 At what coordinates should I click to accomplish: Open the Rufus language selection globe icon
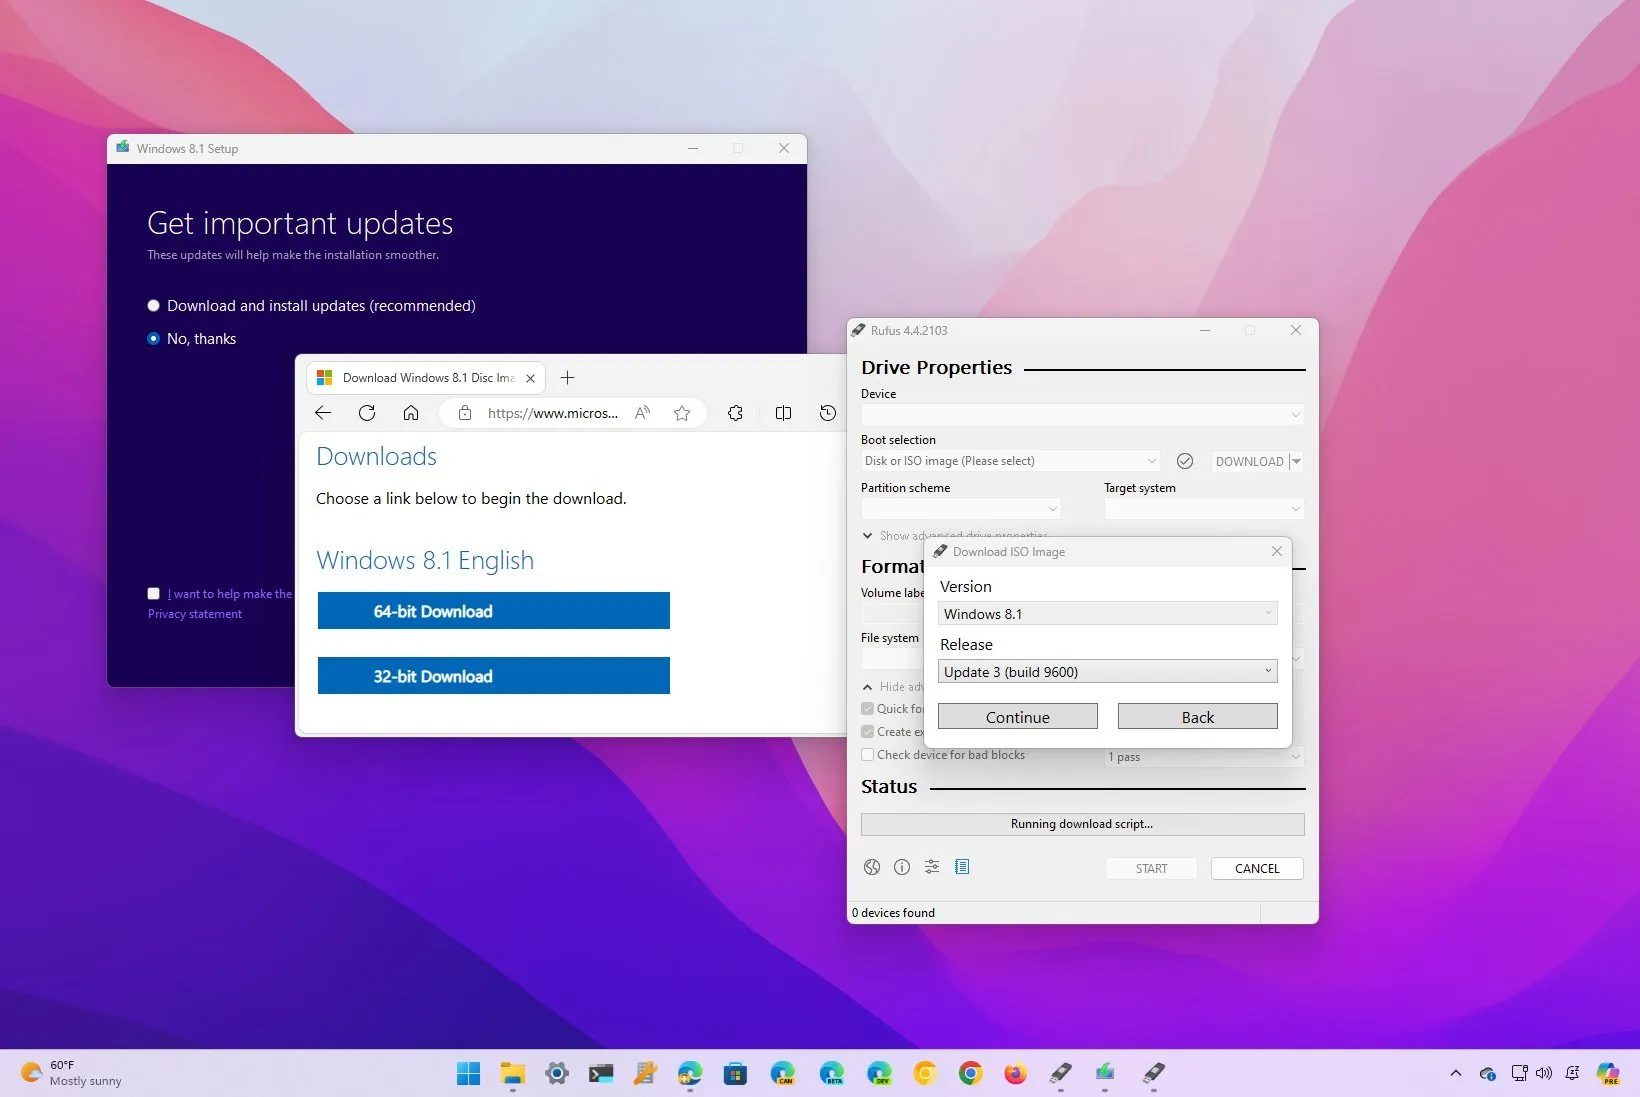871,867
